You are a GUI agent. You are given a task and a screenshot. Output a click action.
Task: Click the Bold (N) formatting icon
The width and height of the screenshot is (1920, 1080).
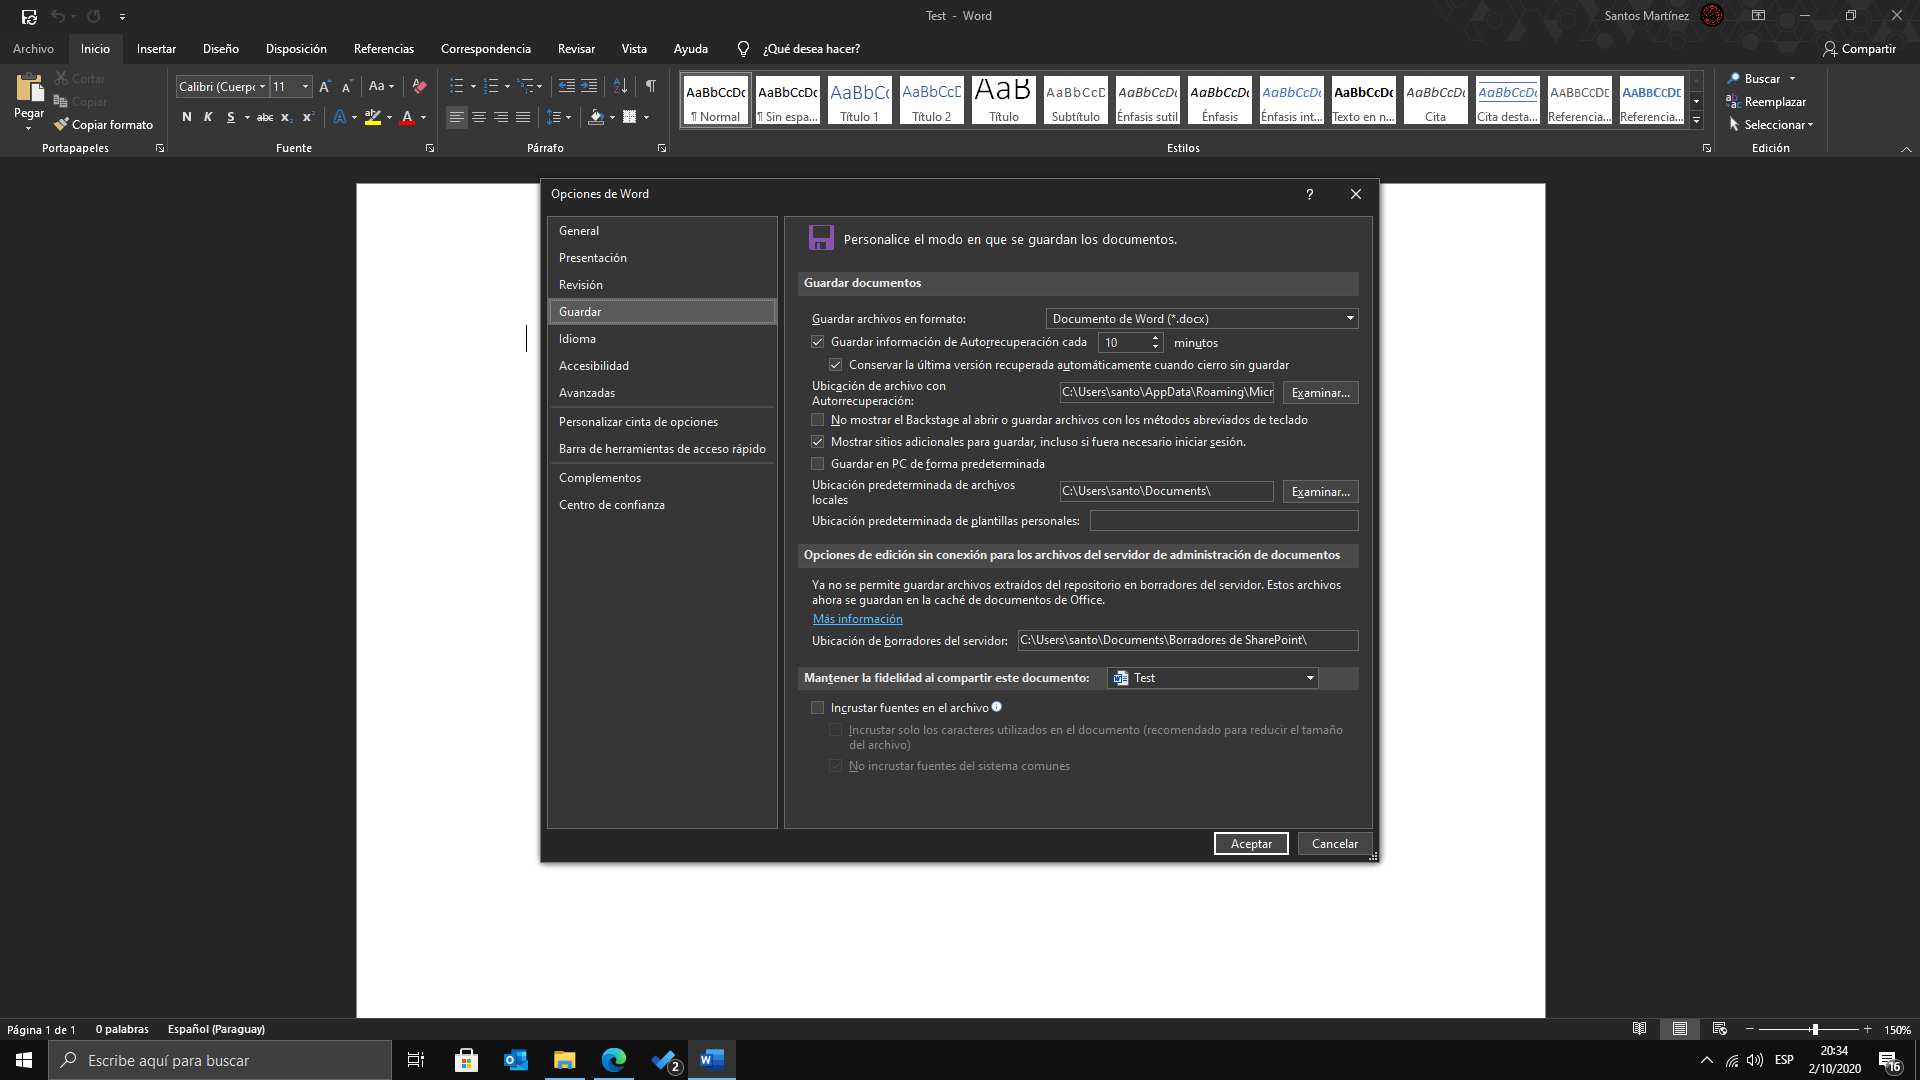point(187,117)
